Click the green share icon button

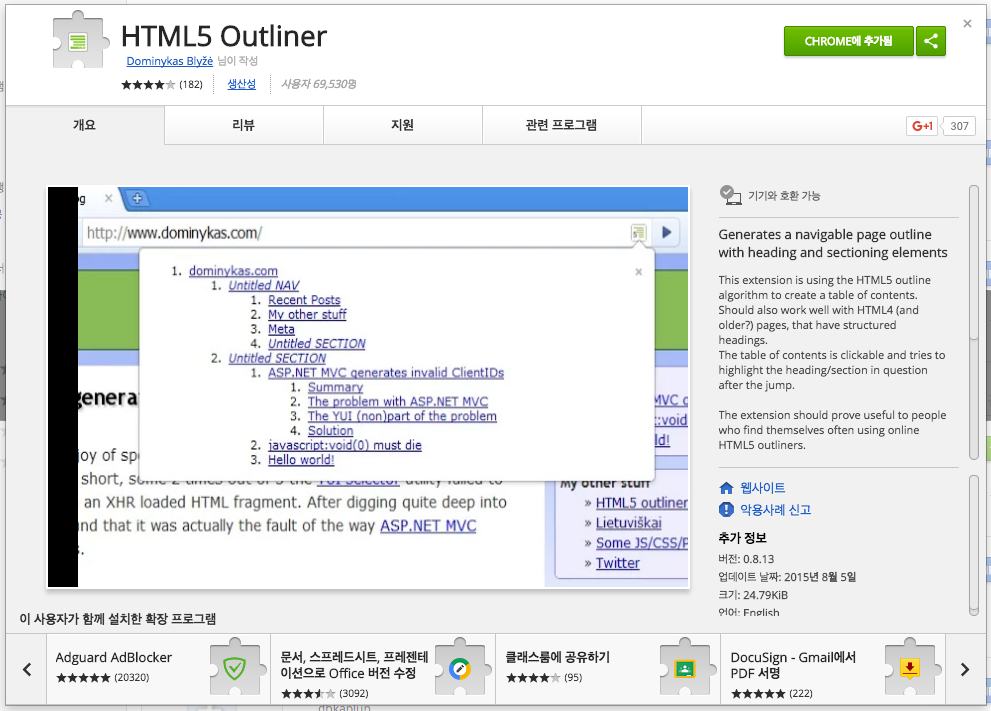pyautogui.click(x=931, y=41)
